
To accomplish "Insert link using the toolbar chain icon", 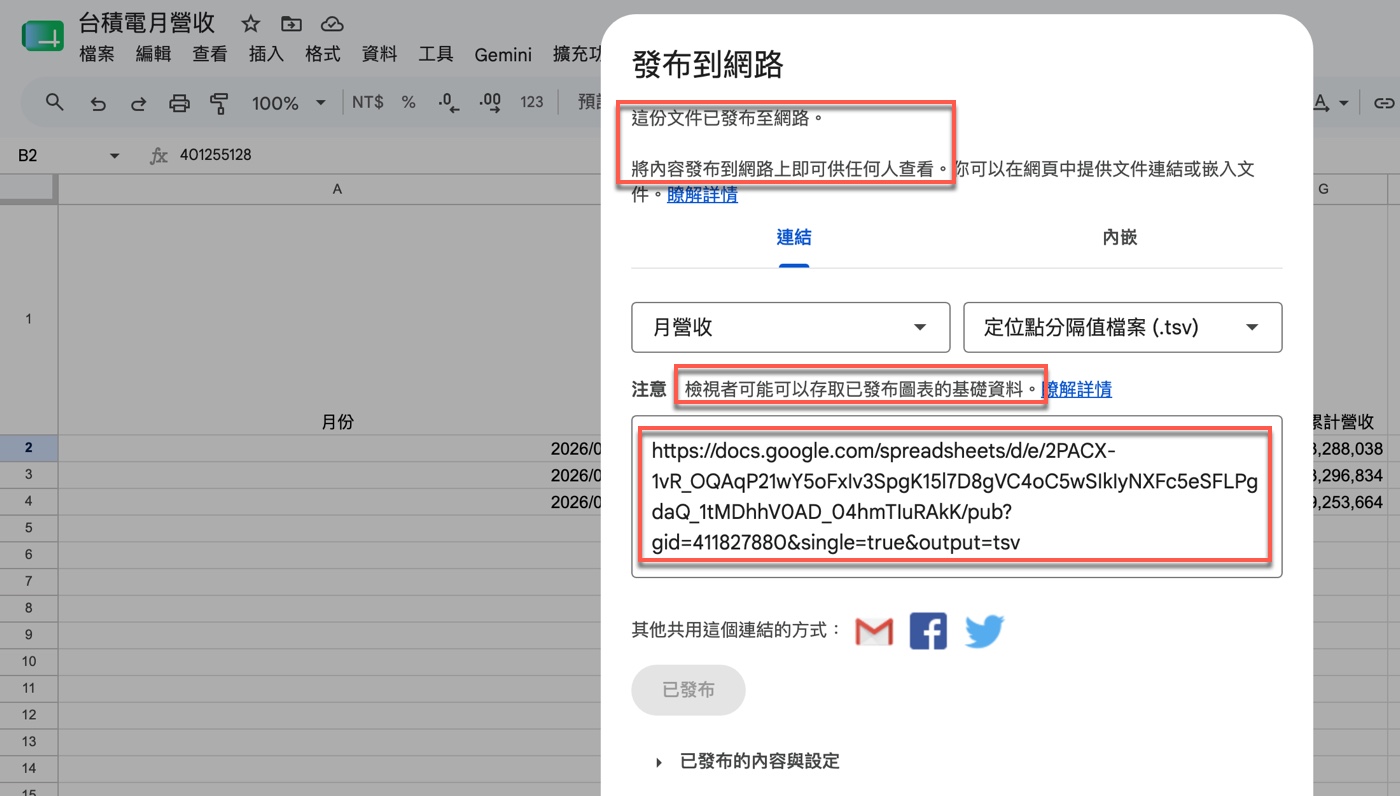I will pos(1384,103).
